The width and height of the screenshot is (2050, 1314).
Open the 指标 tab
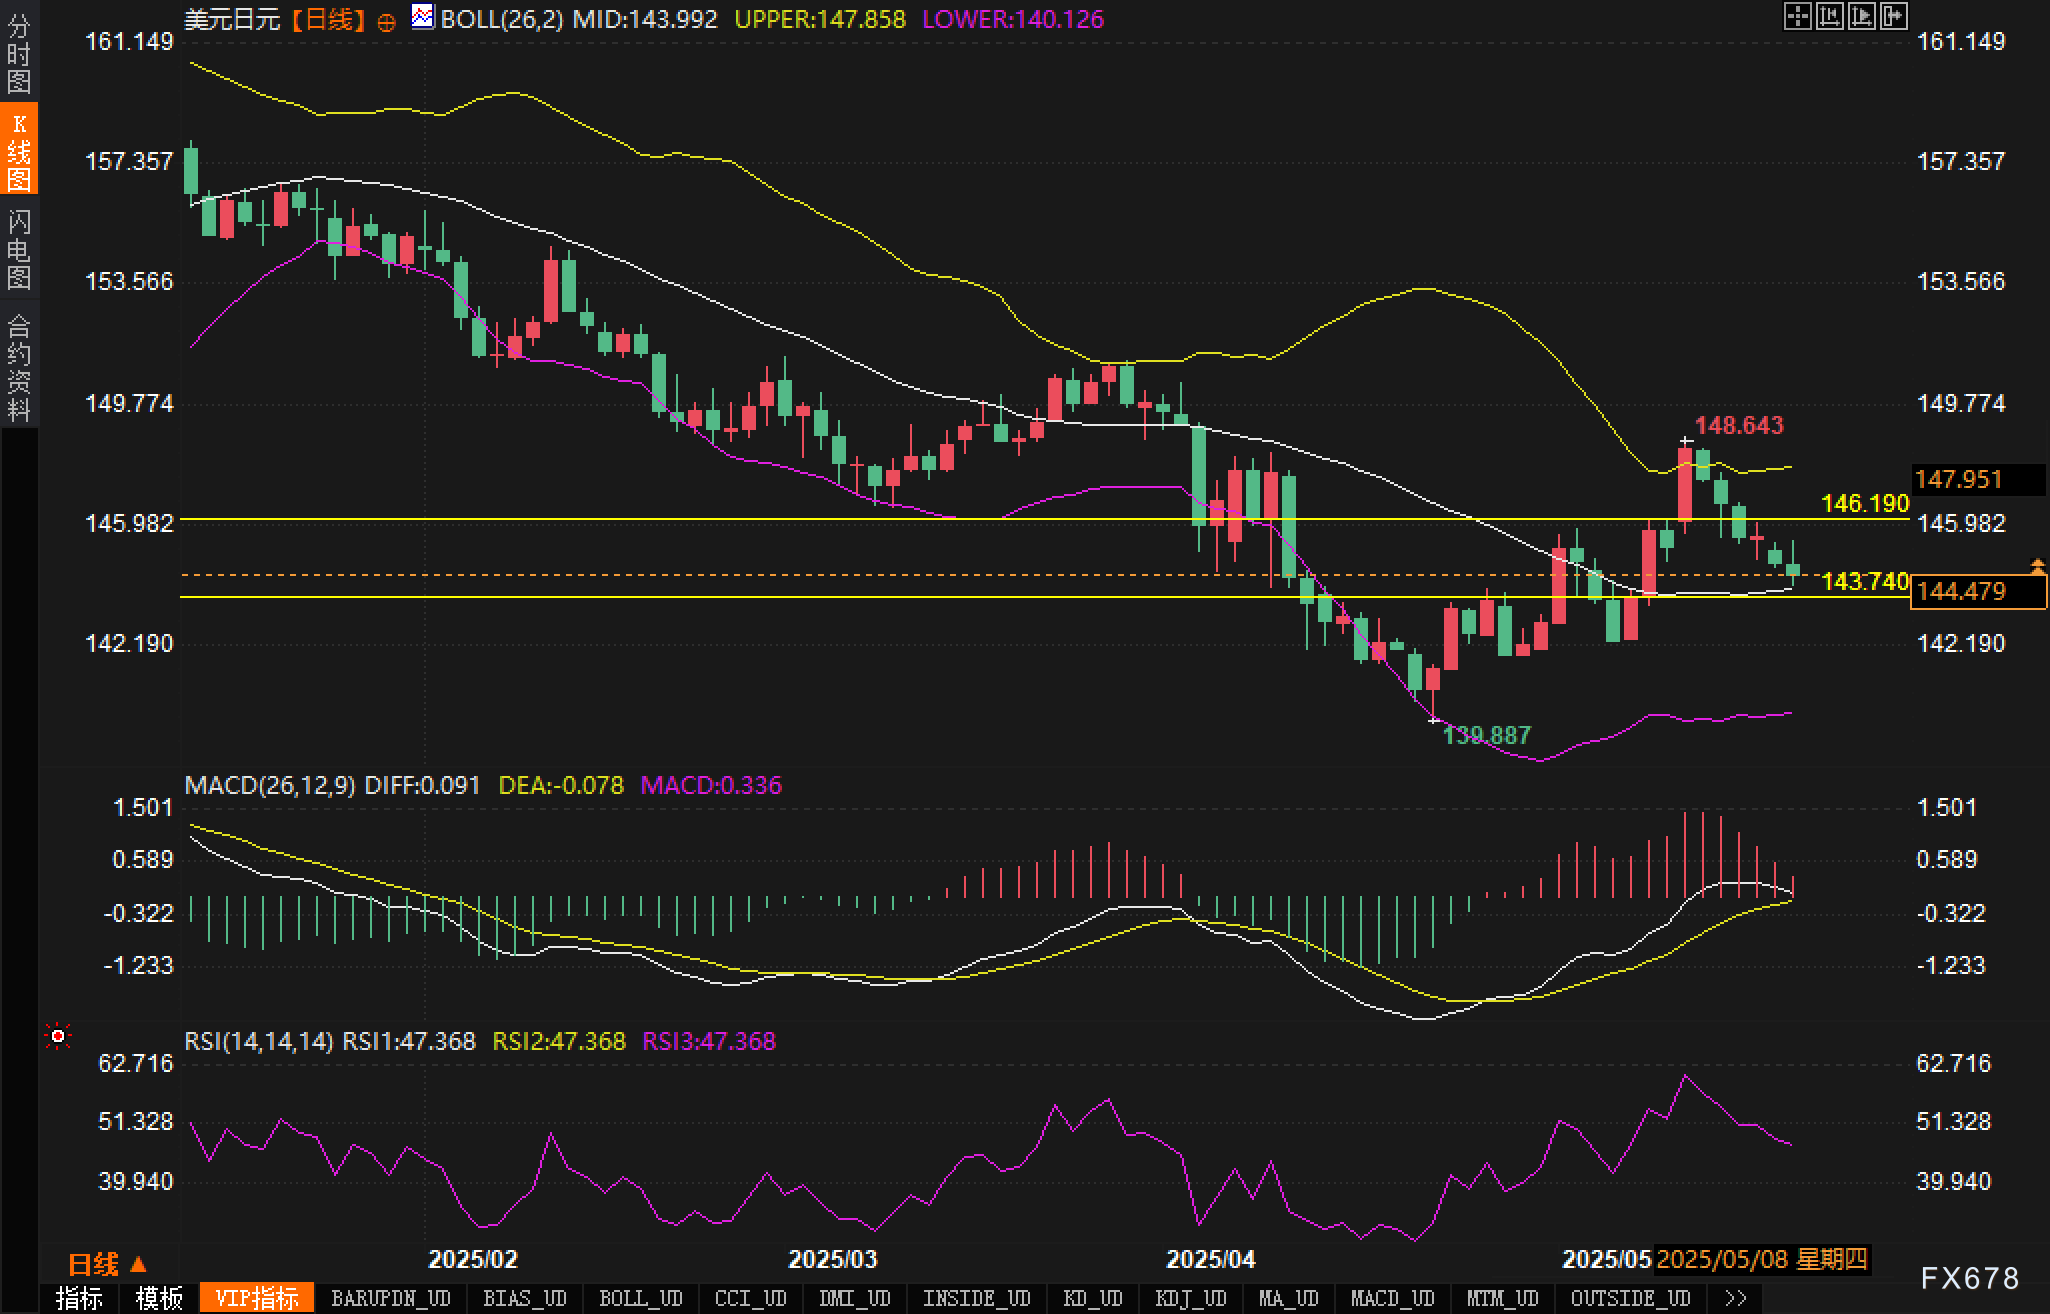point(79,1298)
